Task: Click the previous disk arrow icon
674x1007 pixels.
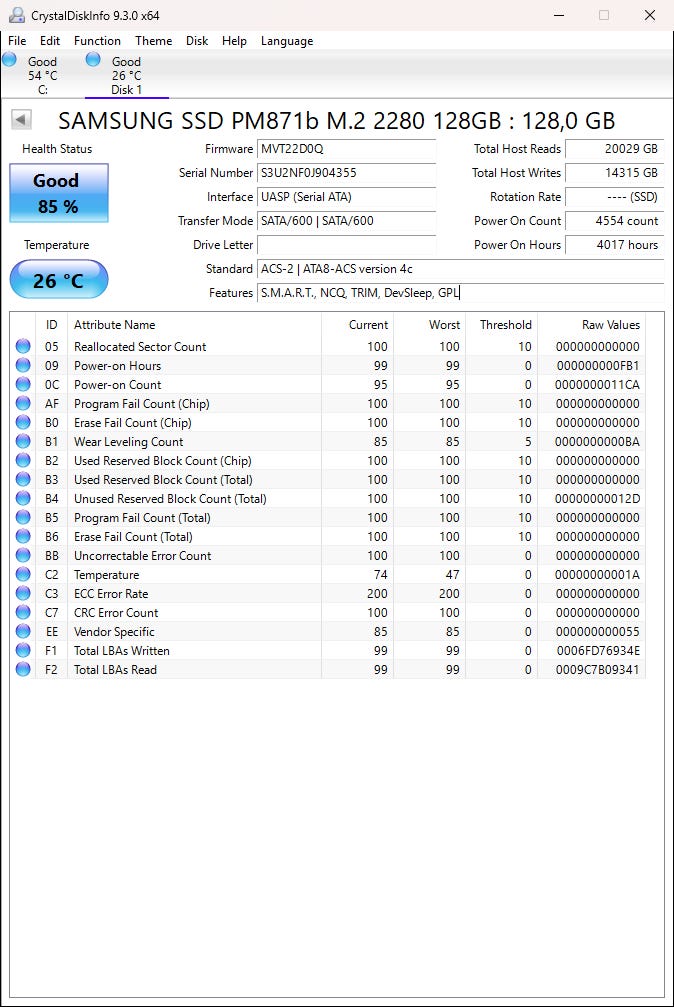Action: pos(21,119)
